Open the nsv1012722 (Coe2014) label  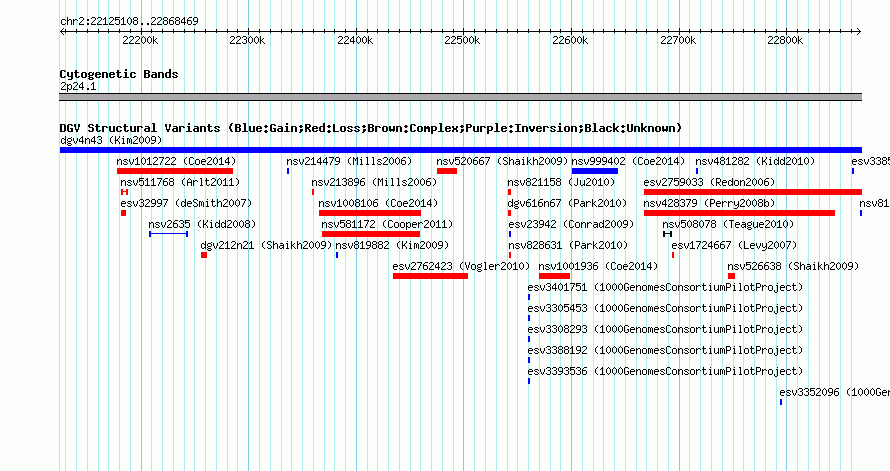(x=176, y=161)
